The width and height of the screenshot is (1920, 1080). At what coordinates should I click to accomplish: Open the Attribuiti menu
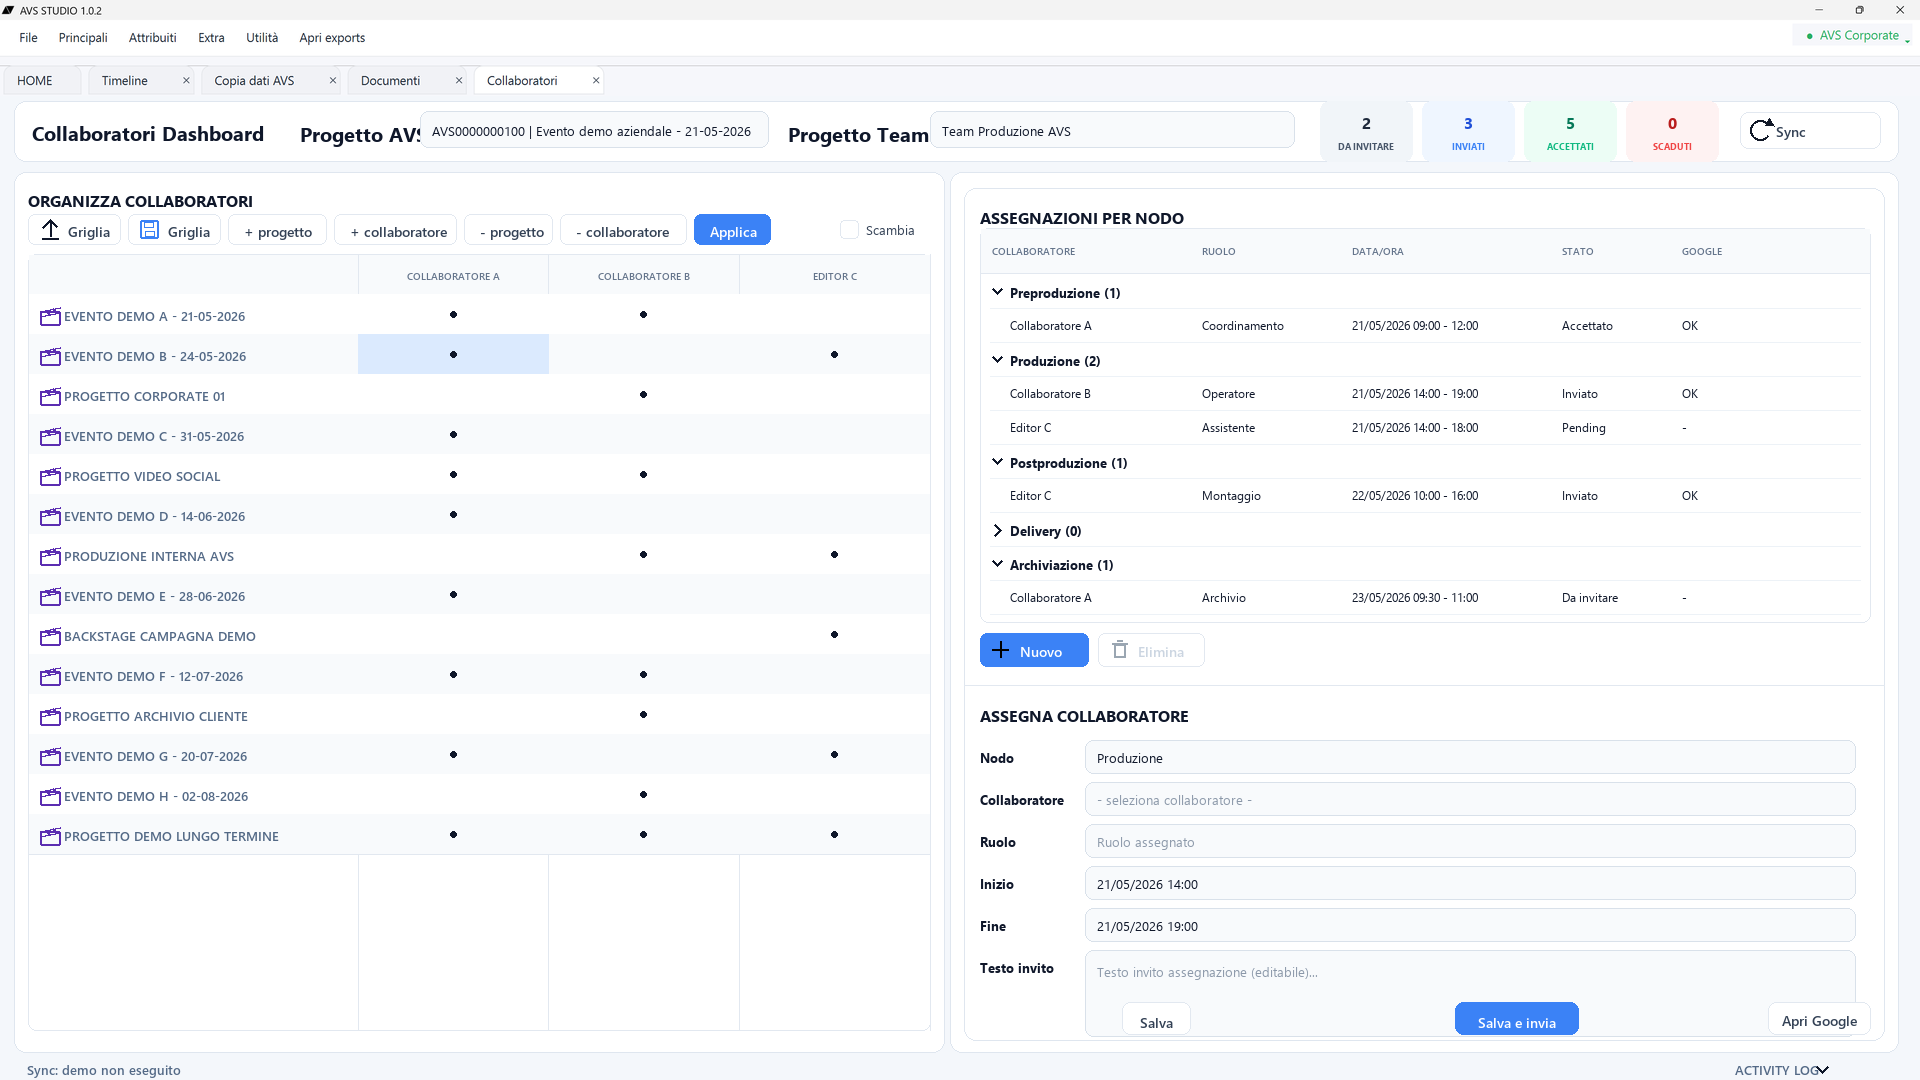(152, 38)
